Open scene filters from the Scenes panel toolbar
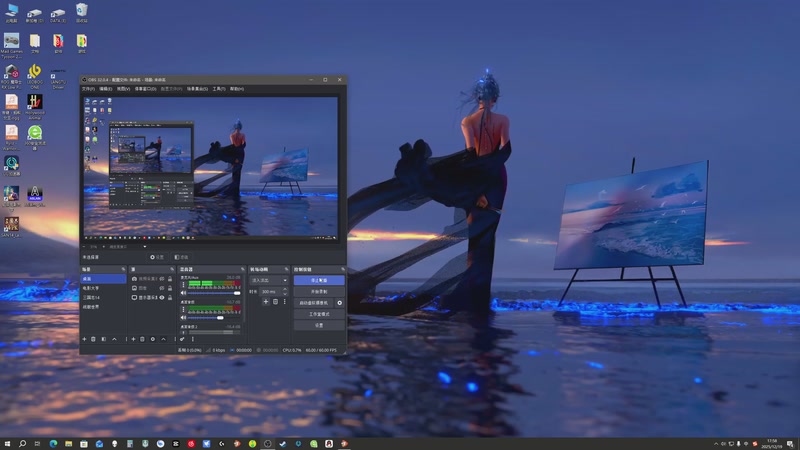This screenshot has height=450, width=800. click(104, 339)
